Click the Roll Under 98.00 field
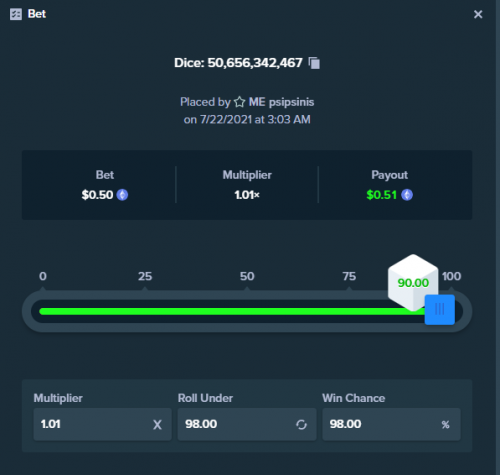This screenshot has height=475, width=500. click(x=247, y=424)
